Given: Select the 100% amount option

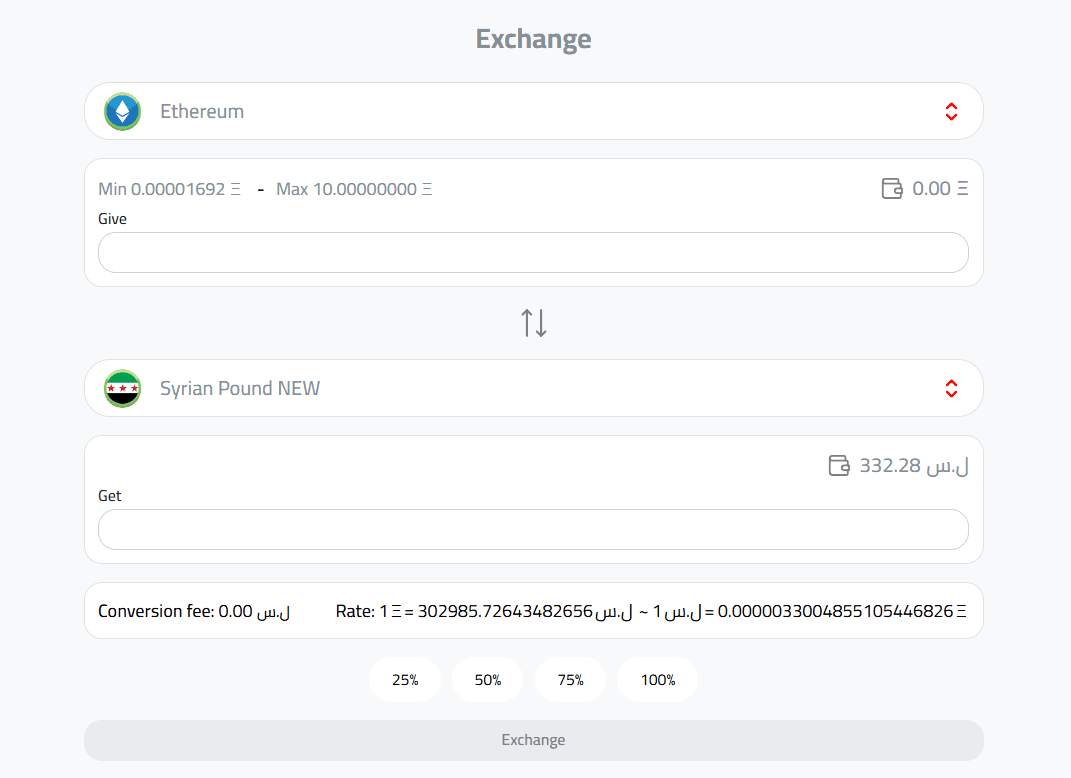Looking at the screenshot, I should pyautogui.click(x=657, y=679).
